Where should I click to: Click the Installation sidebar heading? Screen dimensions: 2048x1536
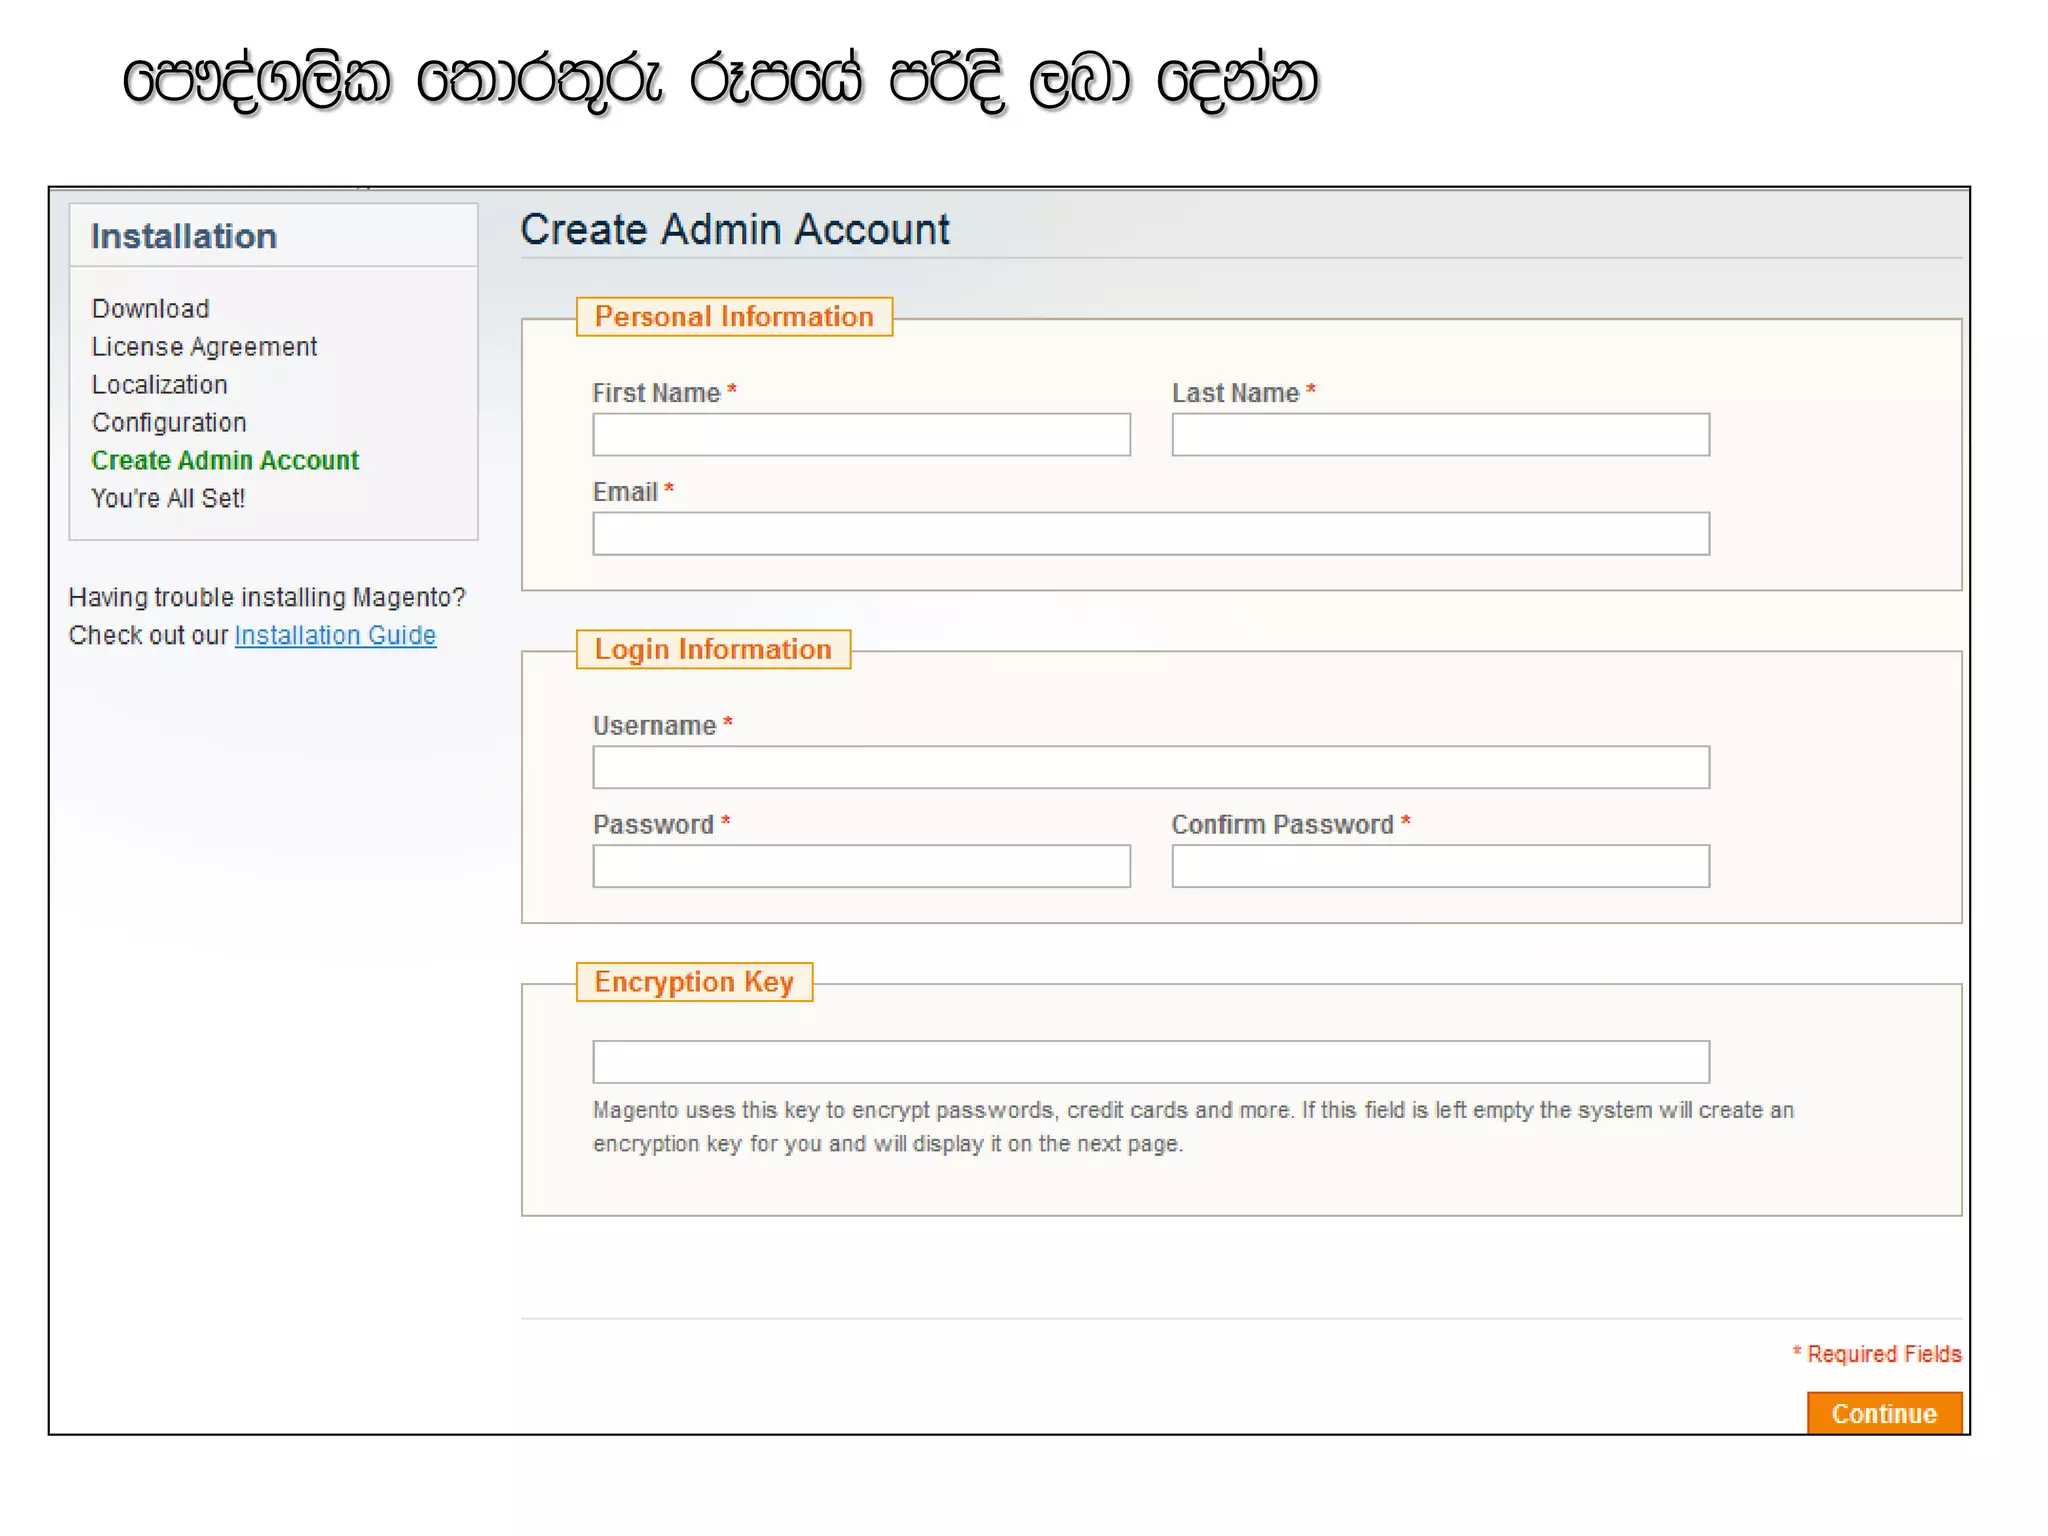[184, 237]
